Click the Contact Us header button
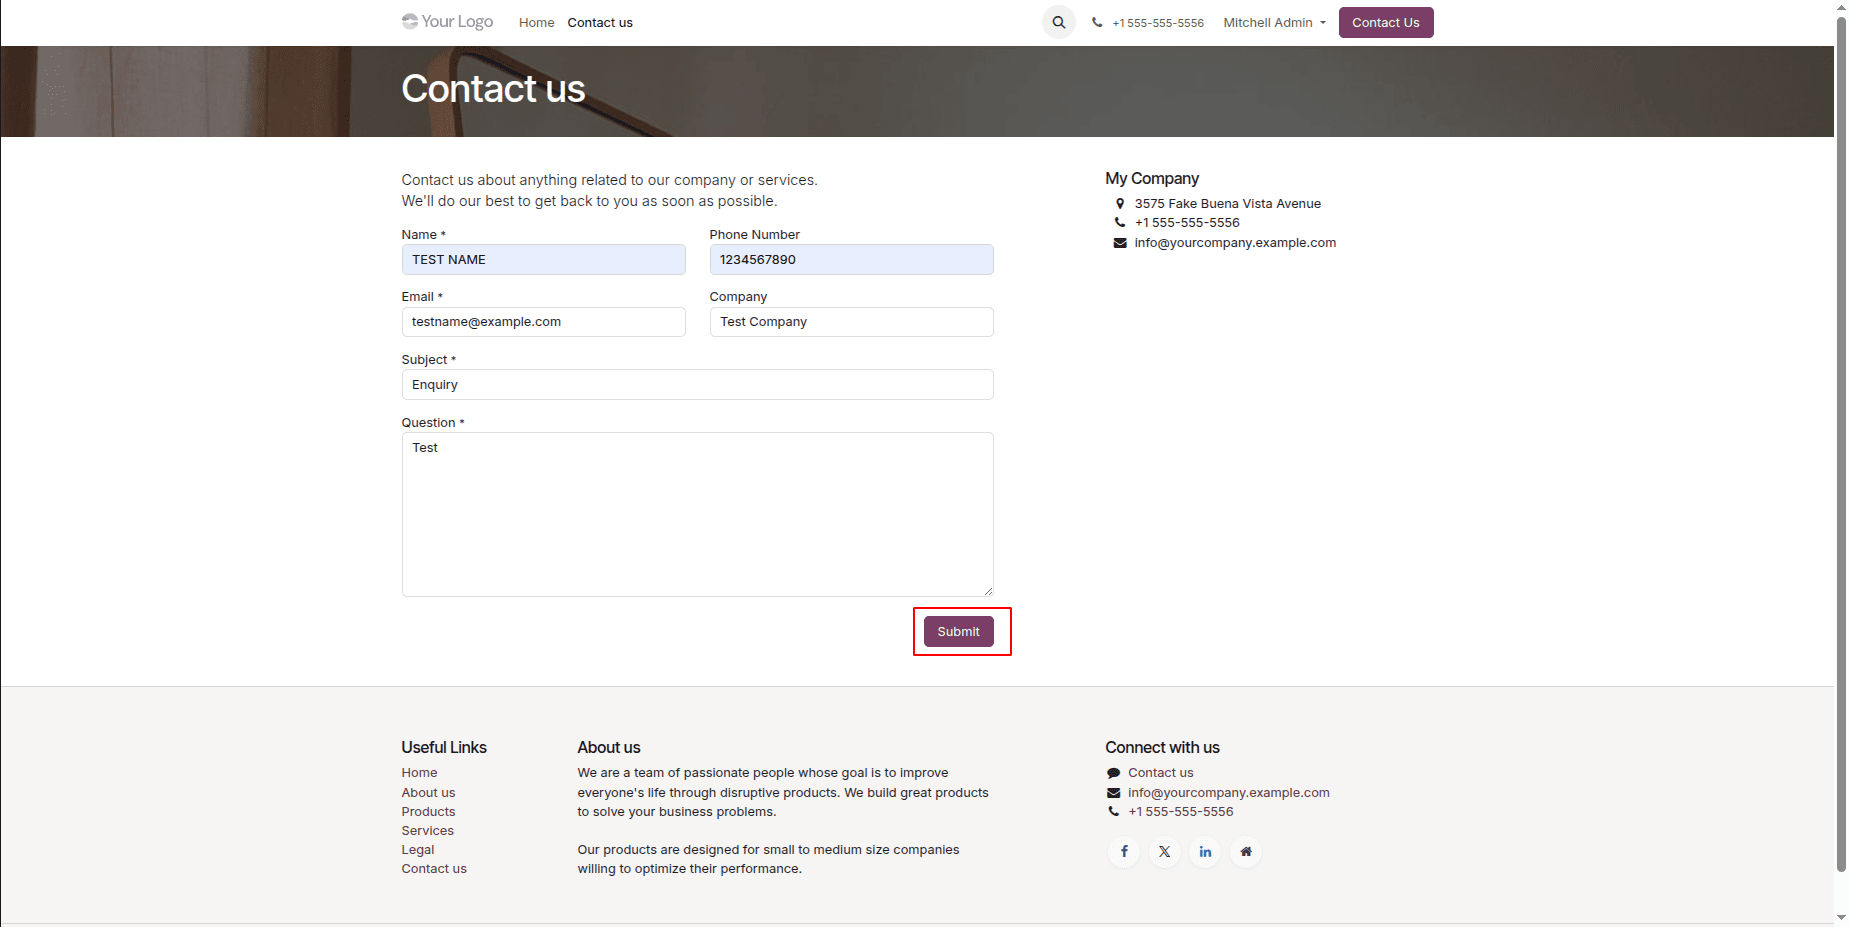This screenshot has width=1849, height=927. pos(1385,22)
